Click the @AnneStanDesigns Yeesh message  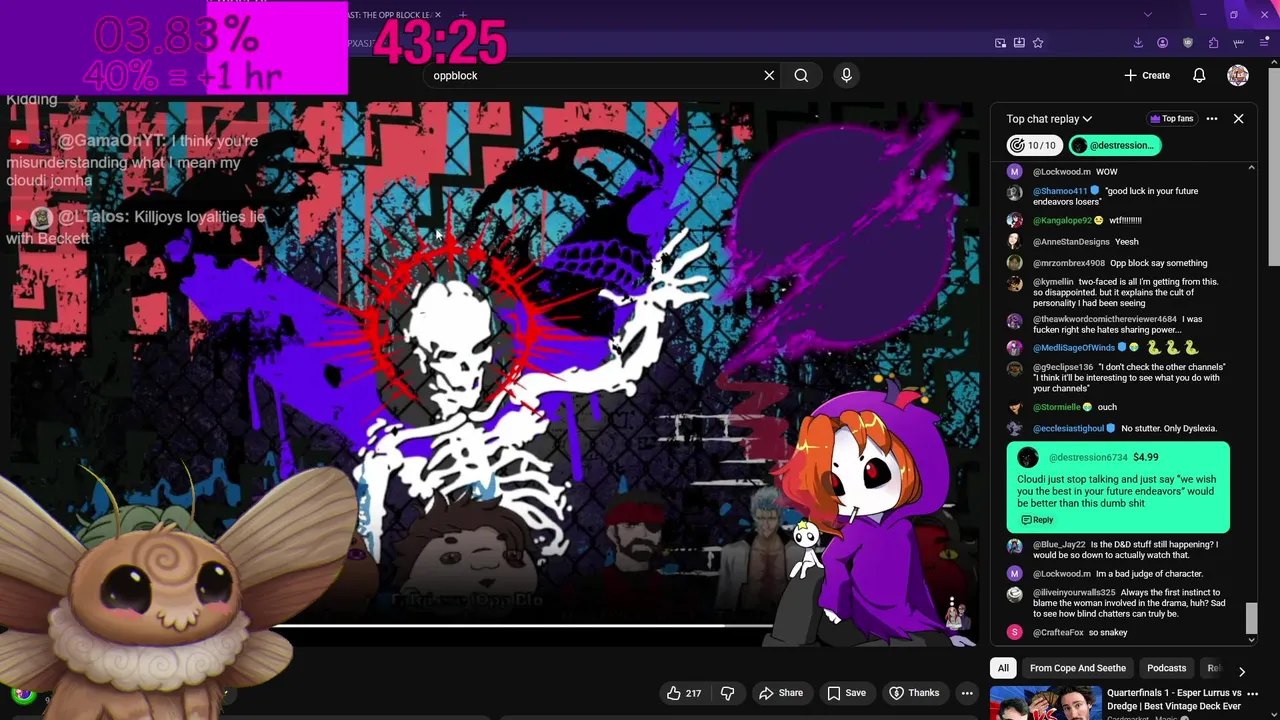pos(1126,242)
